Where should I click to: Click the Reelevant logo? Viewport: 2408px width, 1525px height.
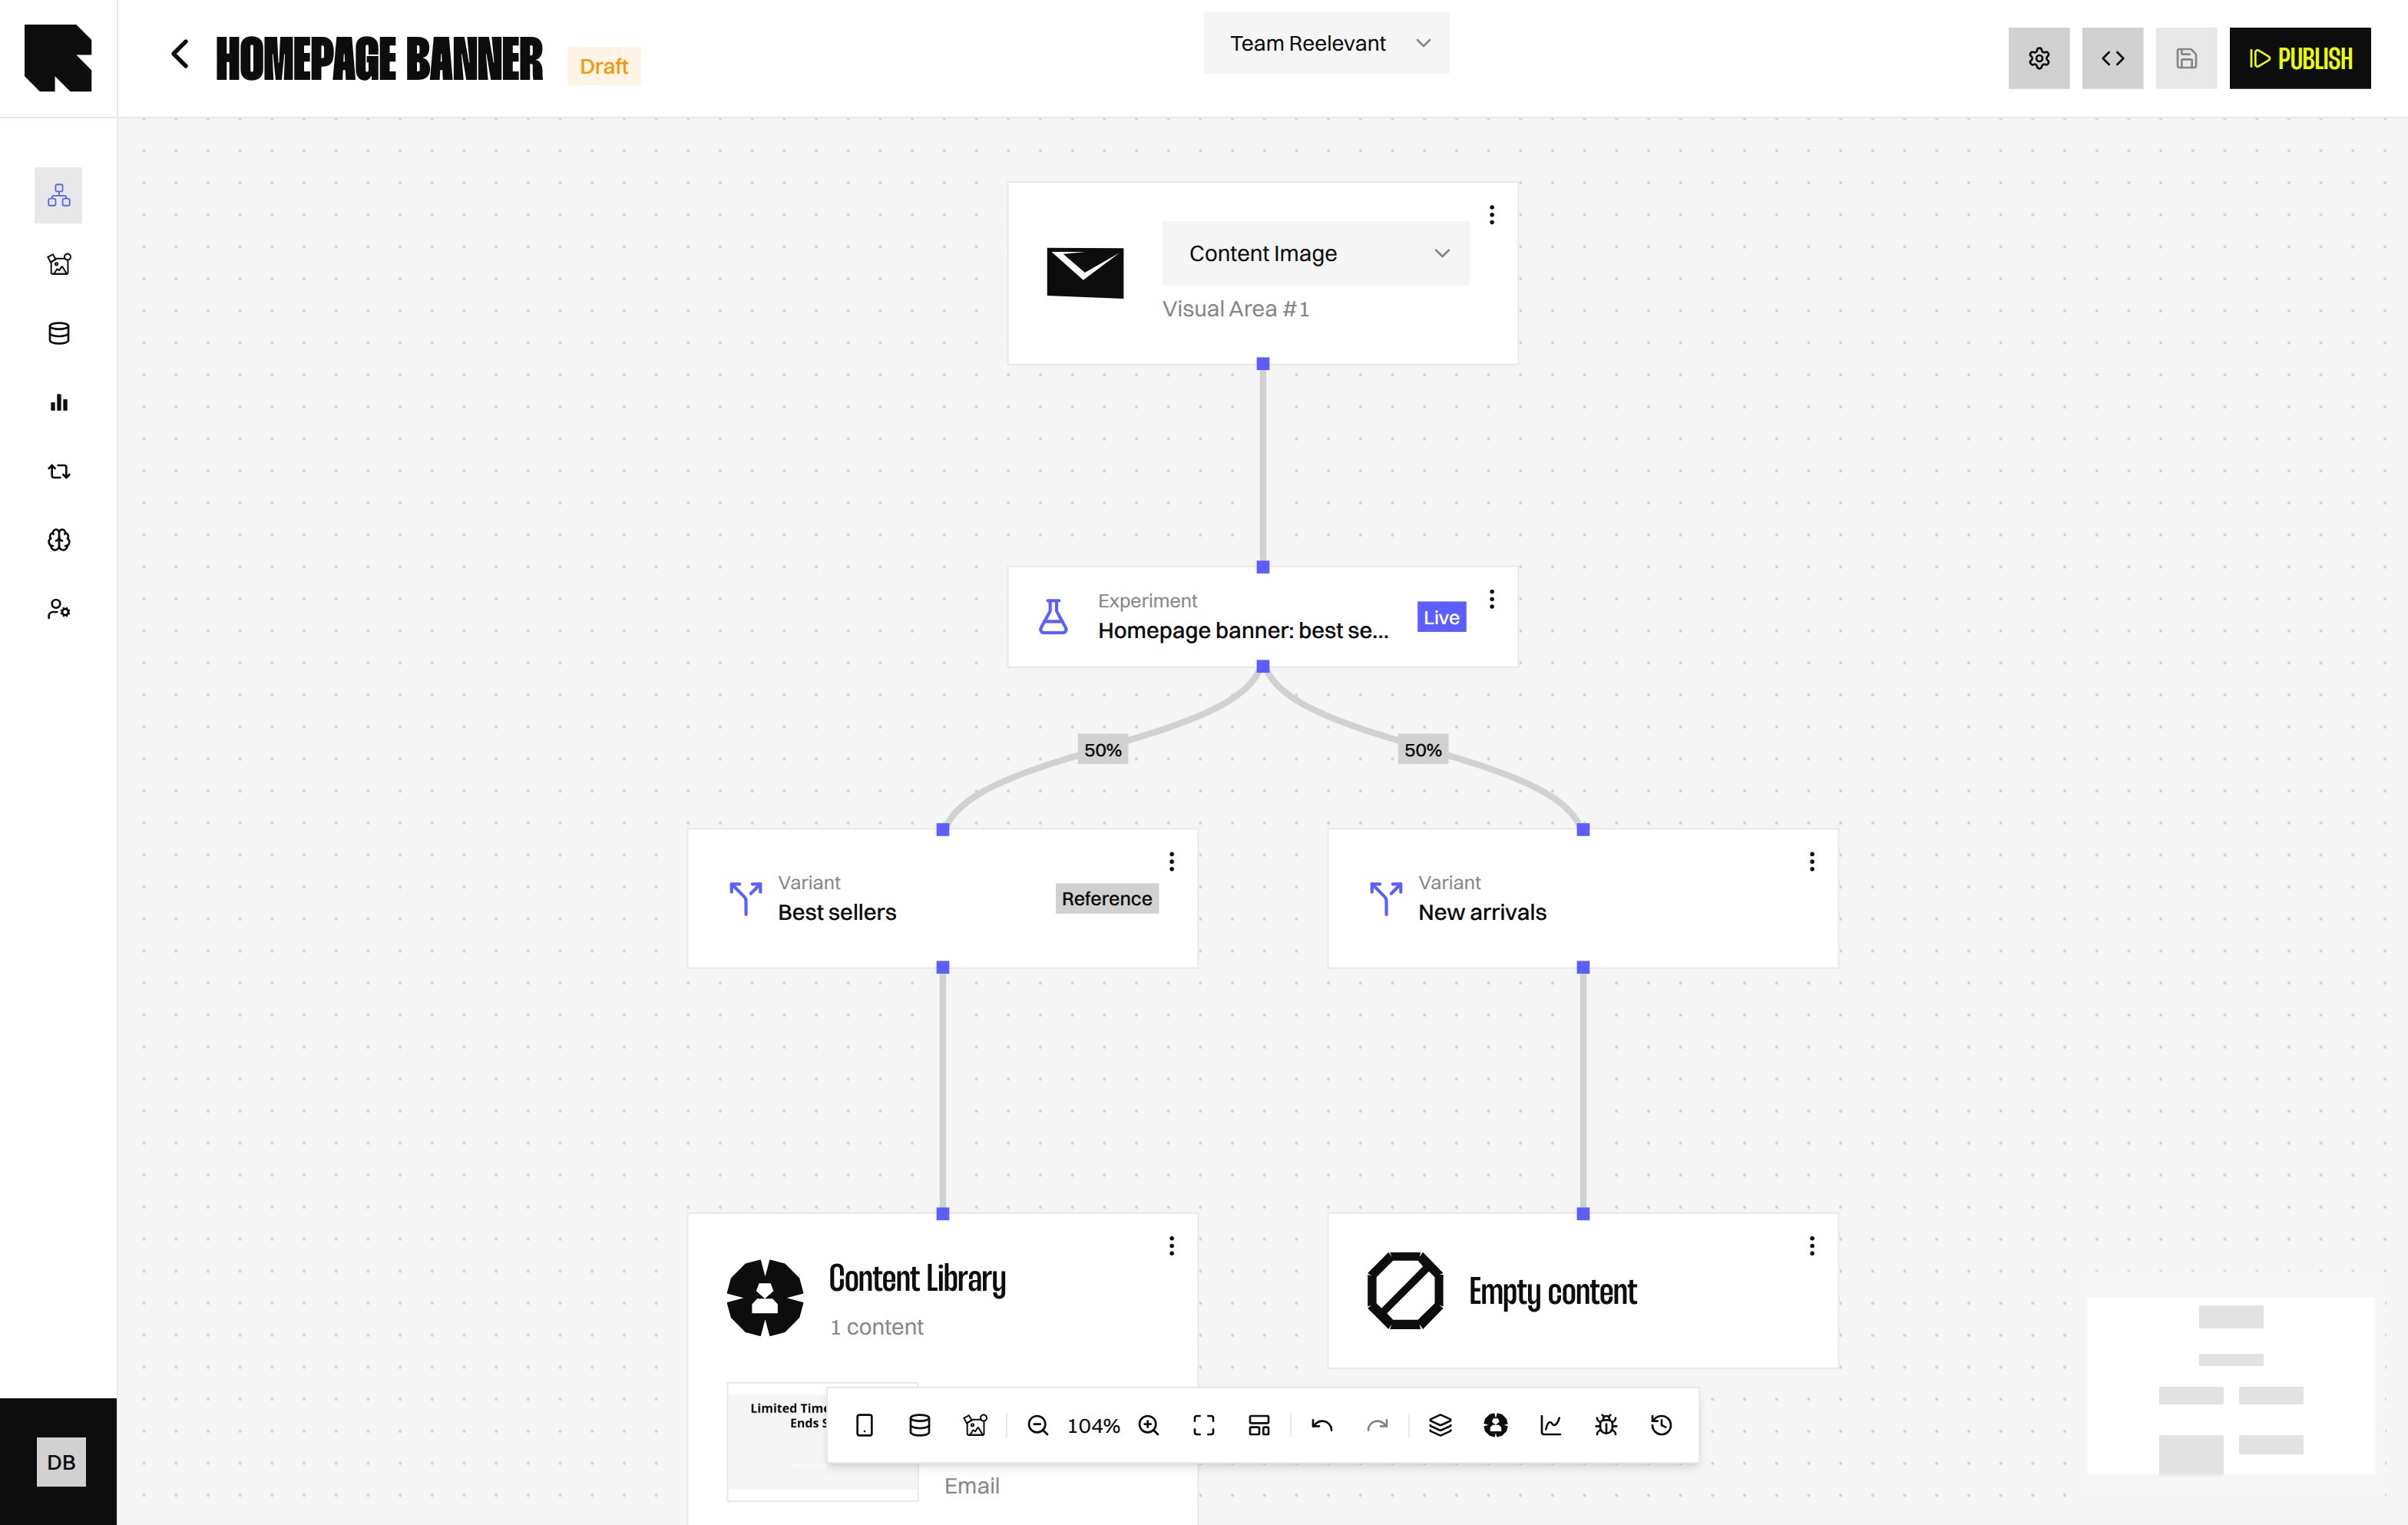click(x=58, y=58)
